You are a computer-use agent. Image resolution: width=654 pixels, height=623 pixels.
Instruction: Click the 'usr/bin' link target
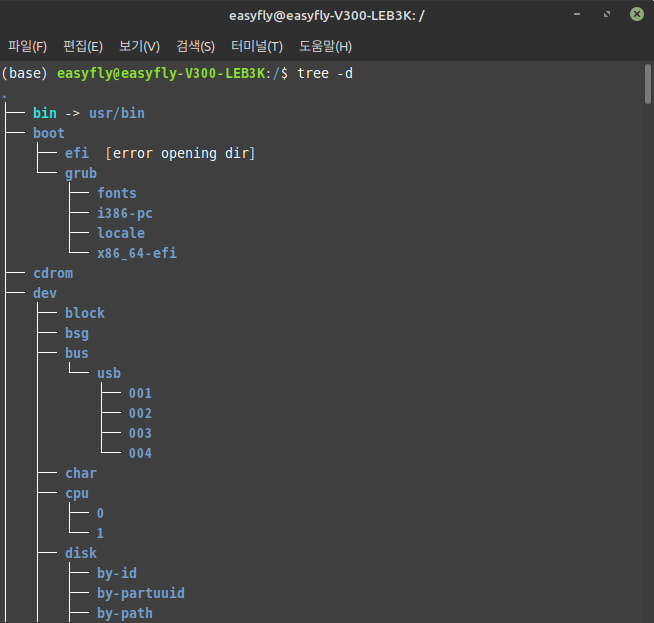point(117,113)
